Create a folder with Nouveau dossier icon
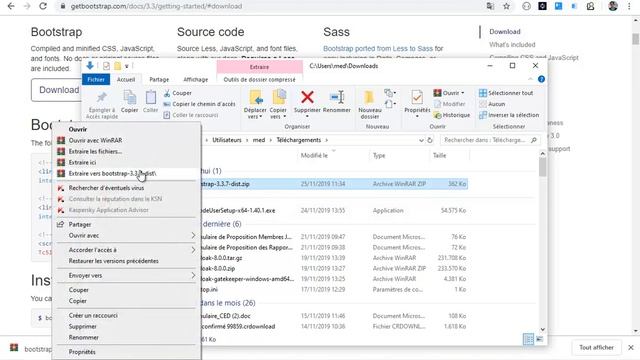Viewport: 640px width, 360px height. click(369, 98)
